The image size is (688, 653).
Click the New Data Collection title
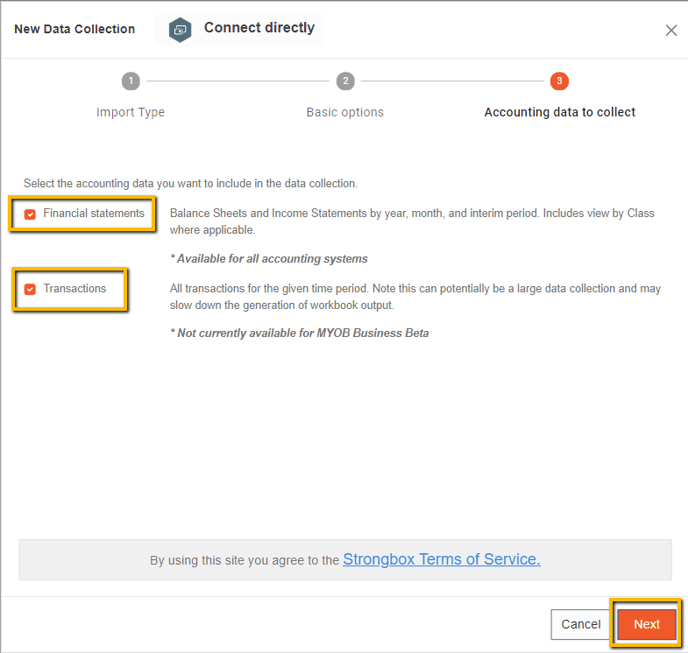point(74,29)
